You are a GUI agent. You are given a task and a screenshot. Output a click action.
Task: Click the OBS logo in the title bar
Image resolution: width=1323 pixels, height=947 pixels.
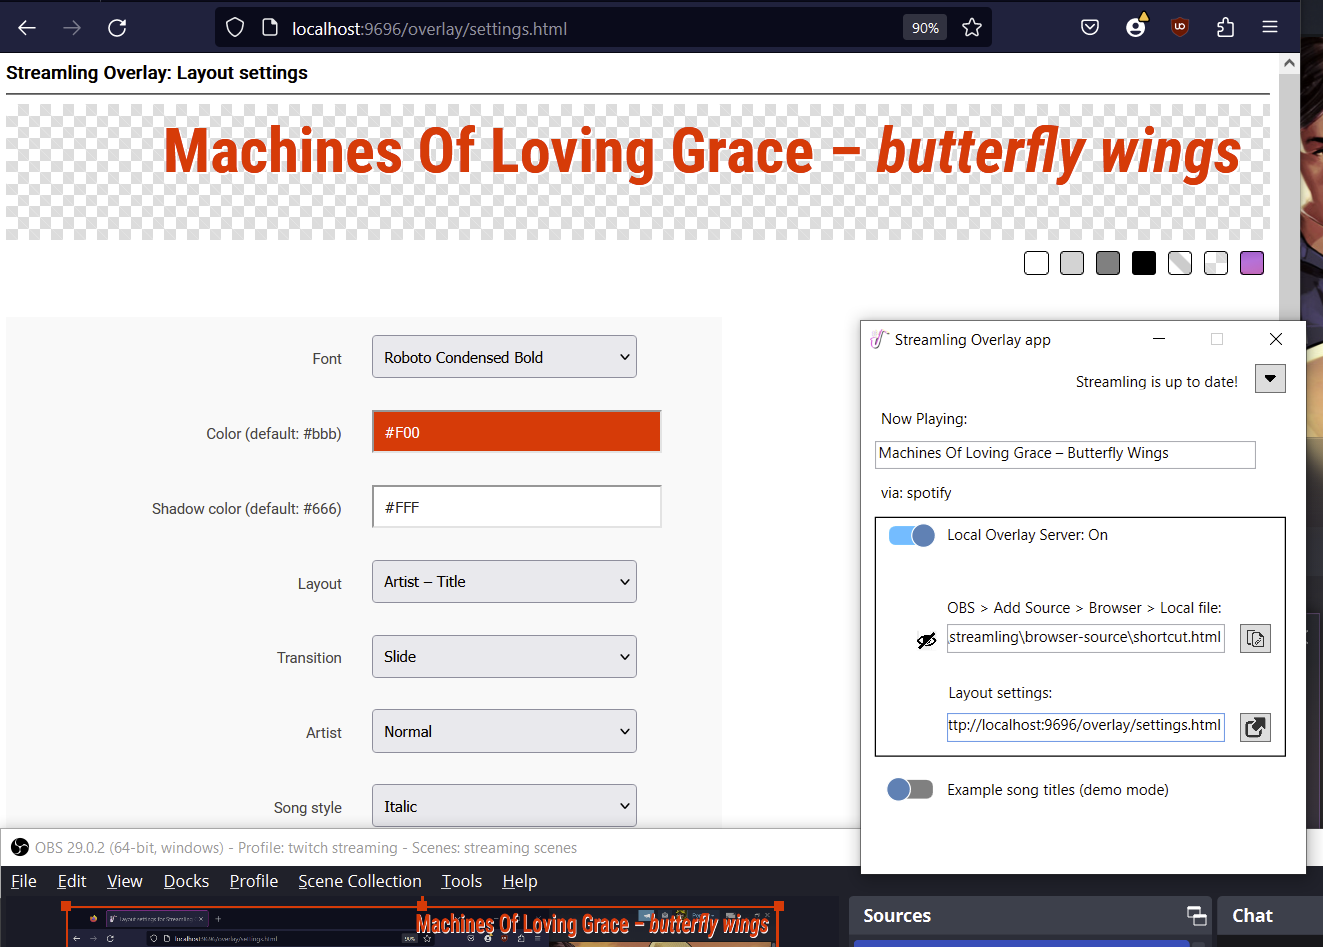click(20, 848)
